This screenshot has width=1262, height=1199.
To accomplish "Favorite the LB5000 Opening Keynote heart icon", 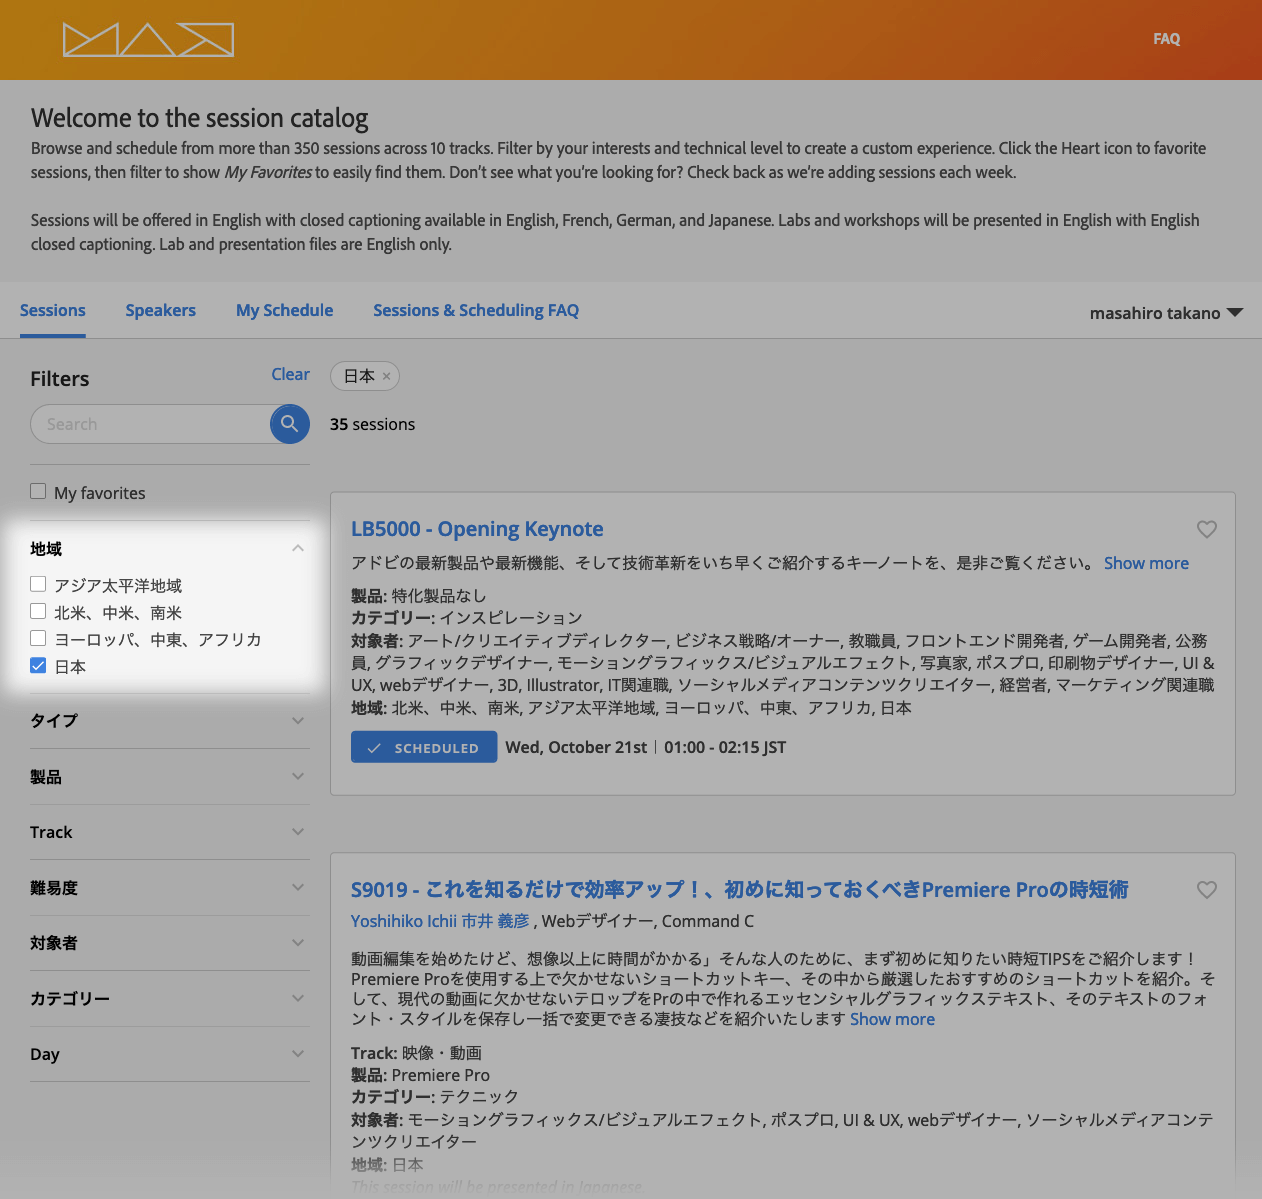I will 1207,529.
